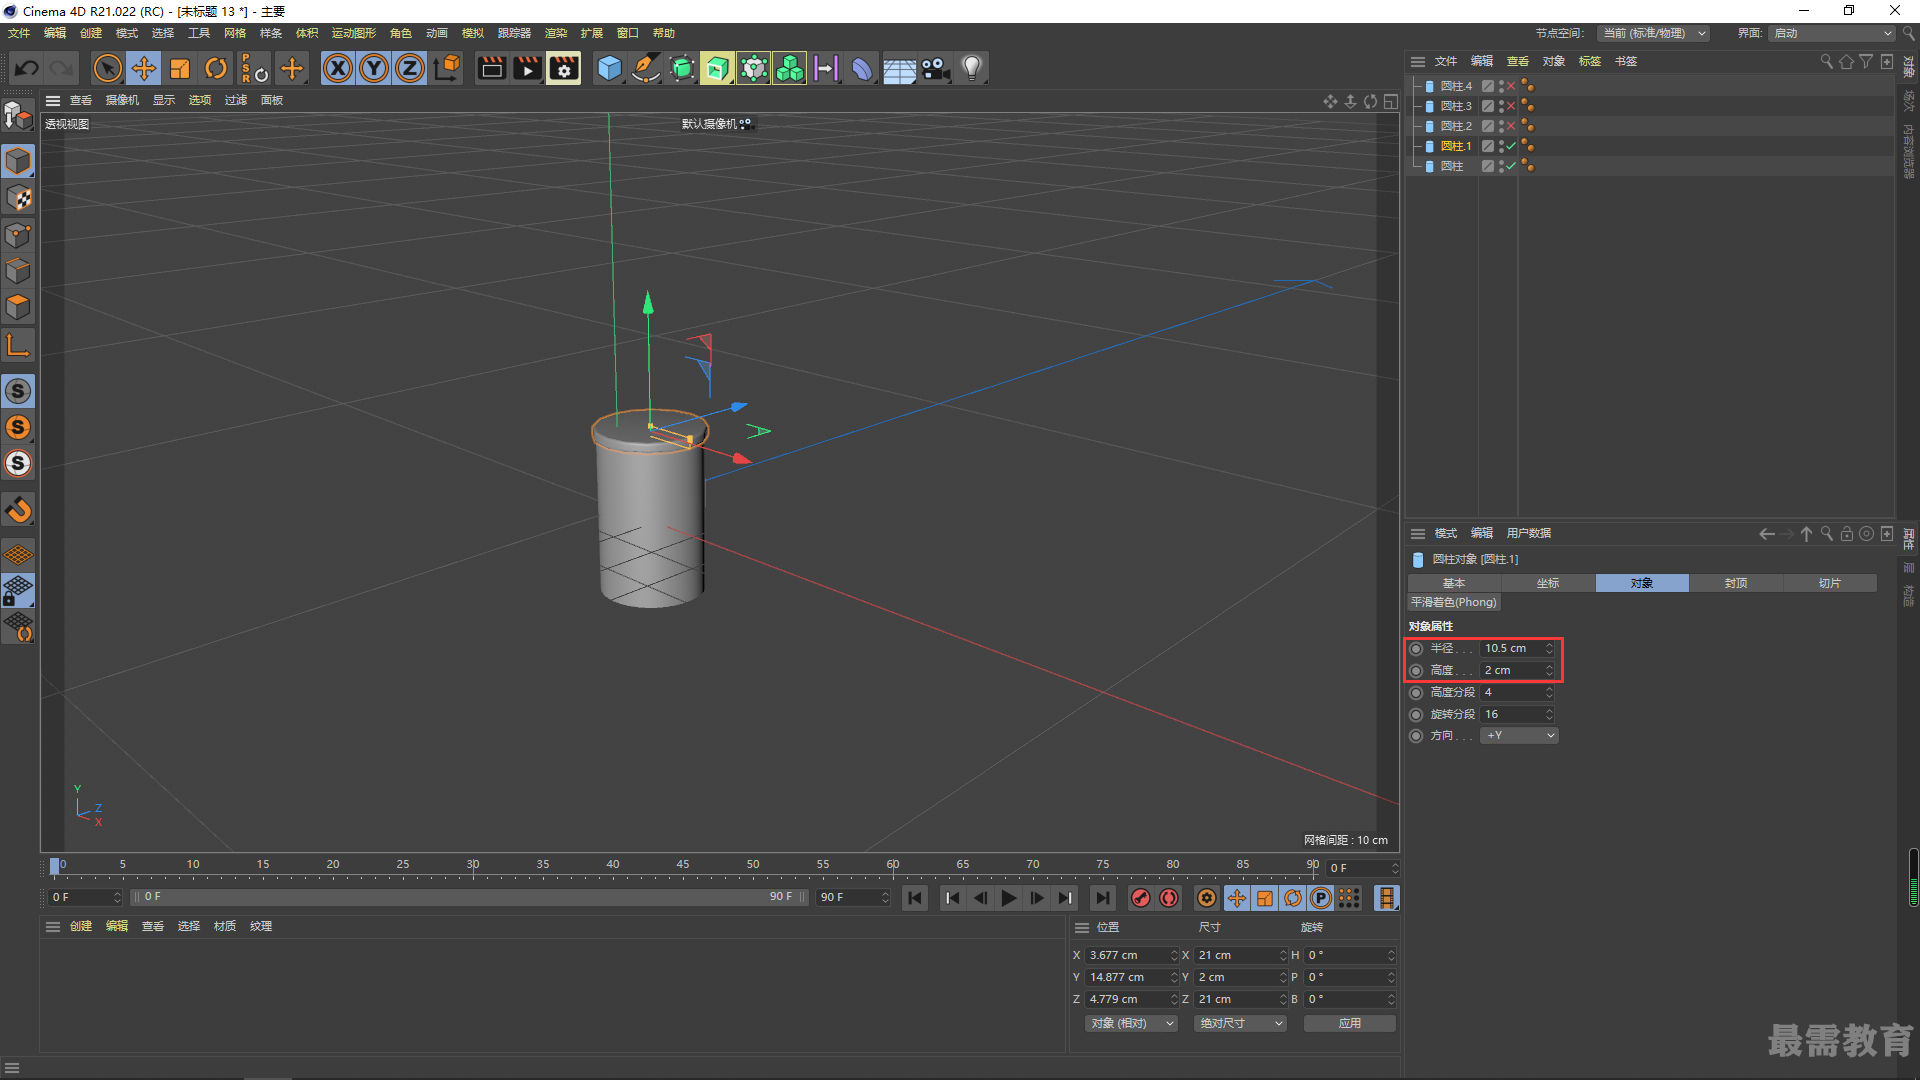
Task: Open the 界面 启动 layout dropdown
Action: [1833, 33]
